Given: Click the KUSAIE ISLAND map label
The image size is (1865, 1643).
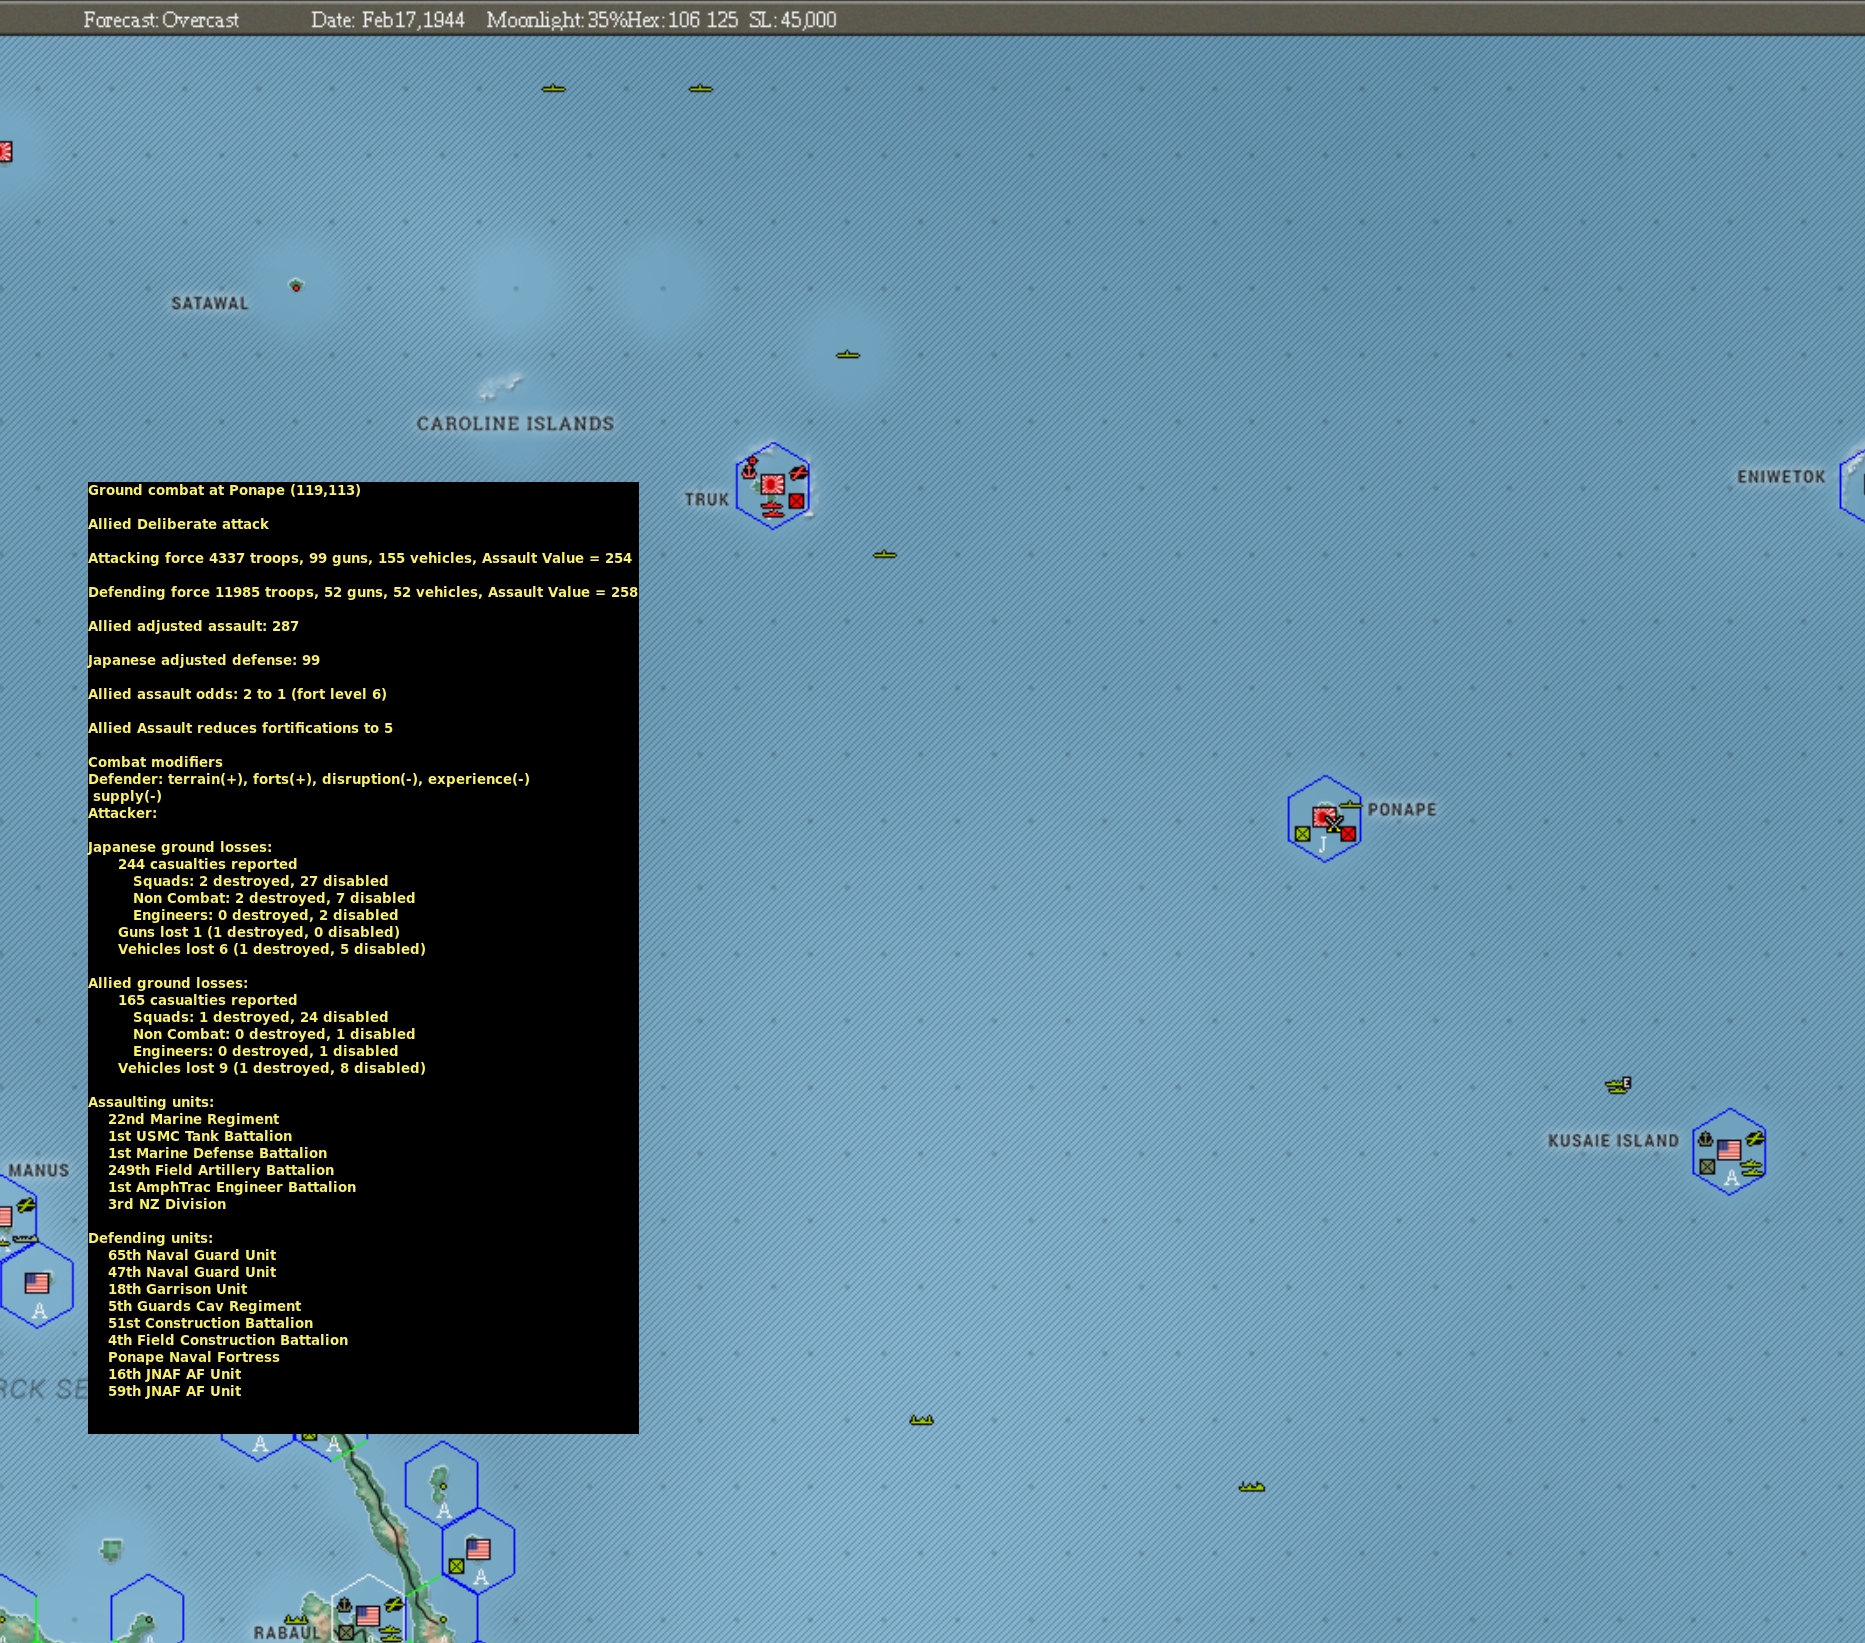Looking at the screenshot, I should [x=1614, y=1140].
